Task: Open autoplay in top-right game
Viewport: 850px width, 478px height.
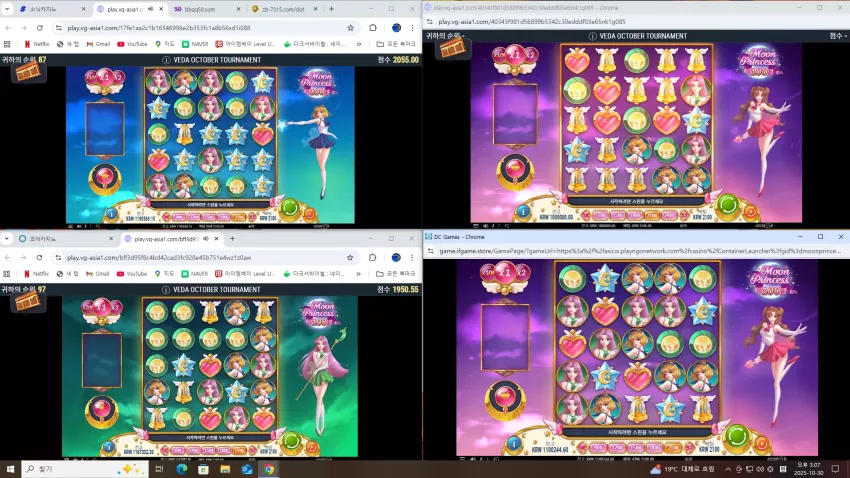Action: (751, 212)
